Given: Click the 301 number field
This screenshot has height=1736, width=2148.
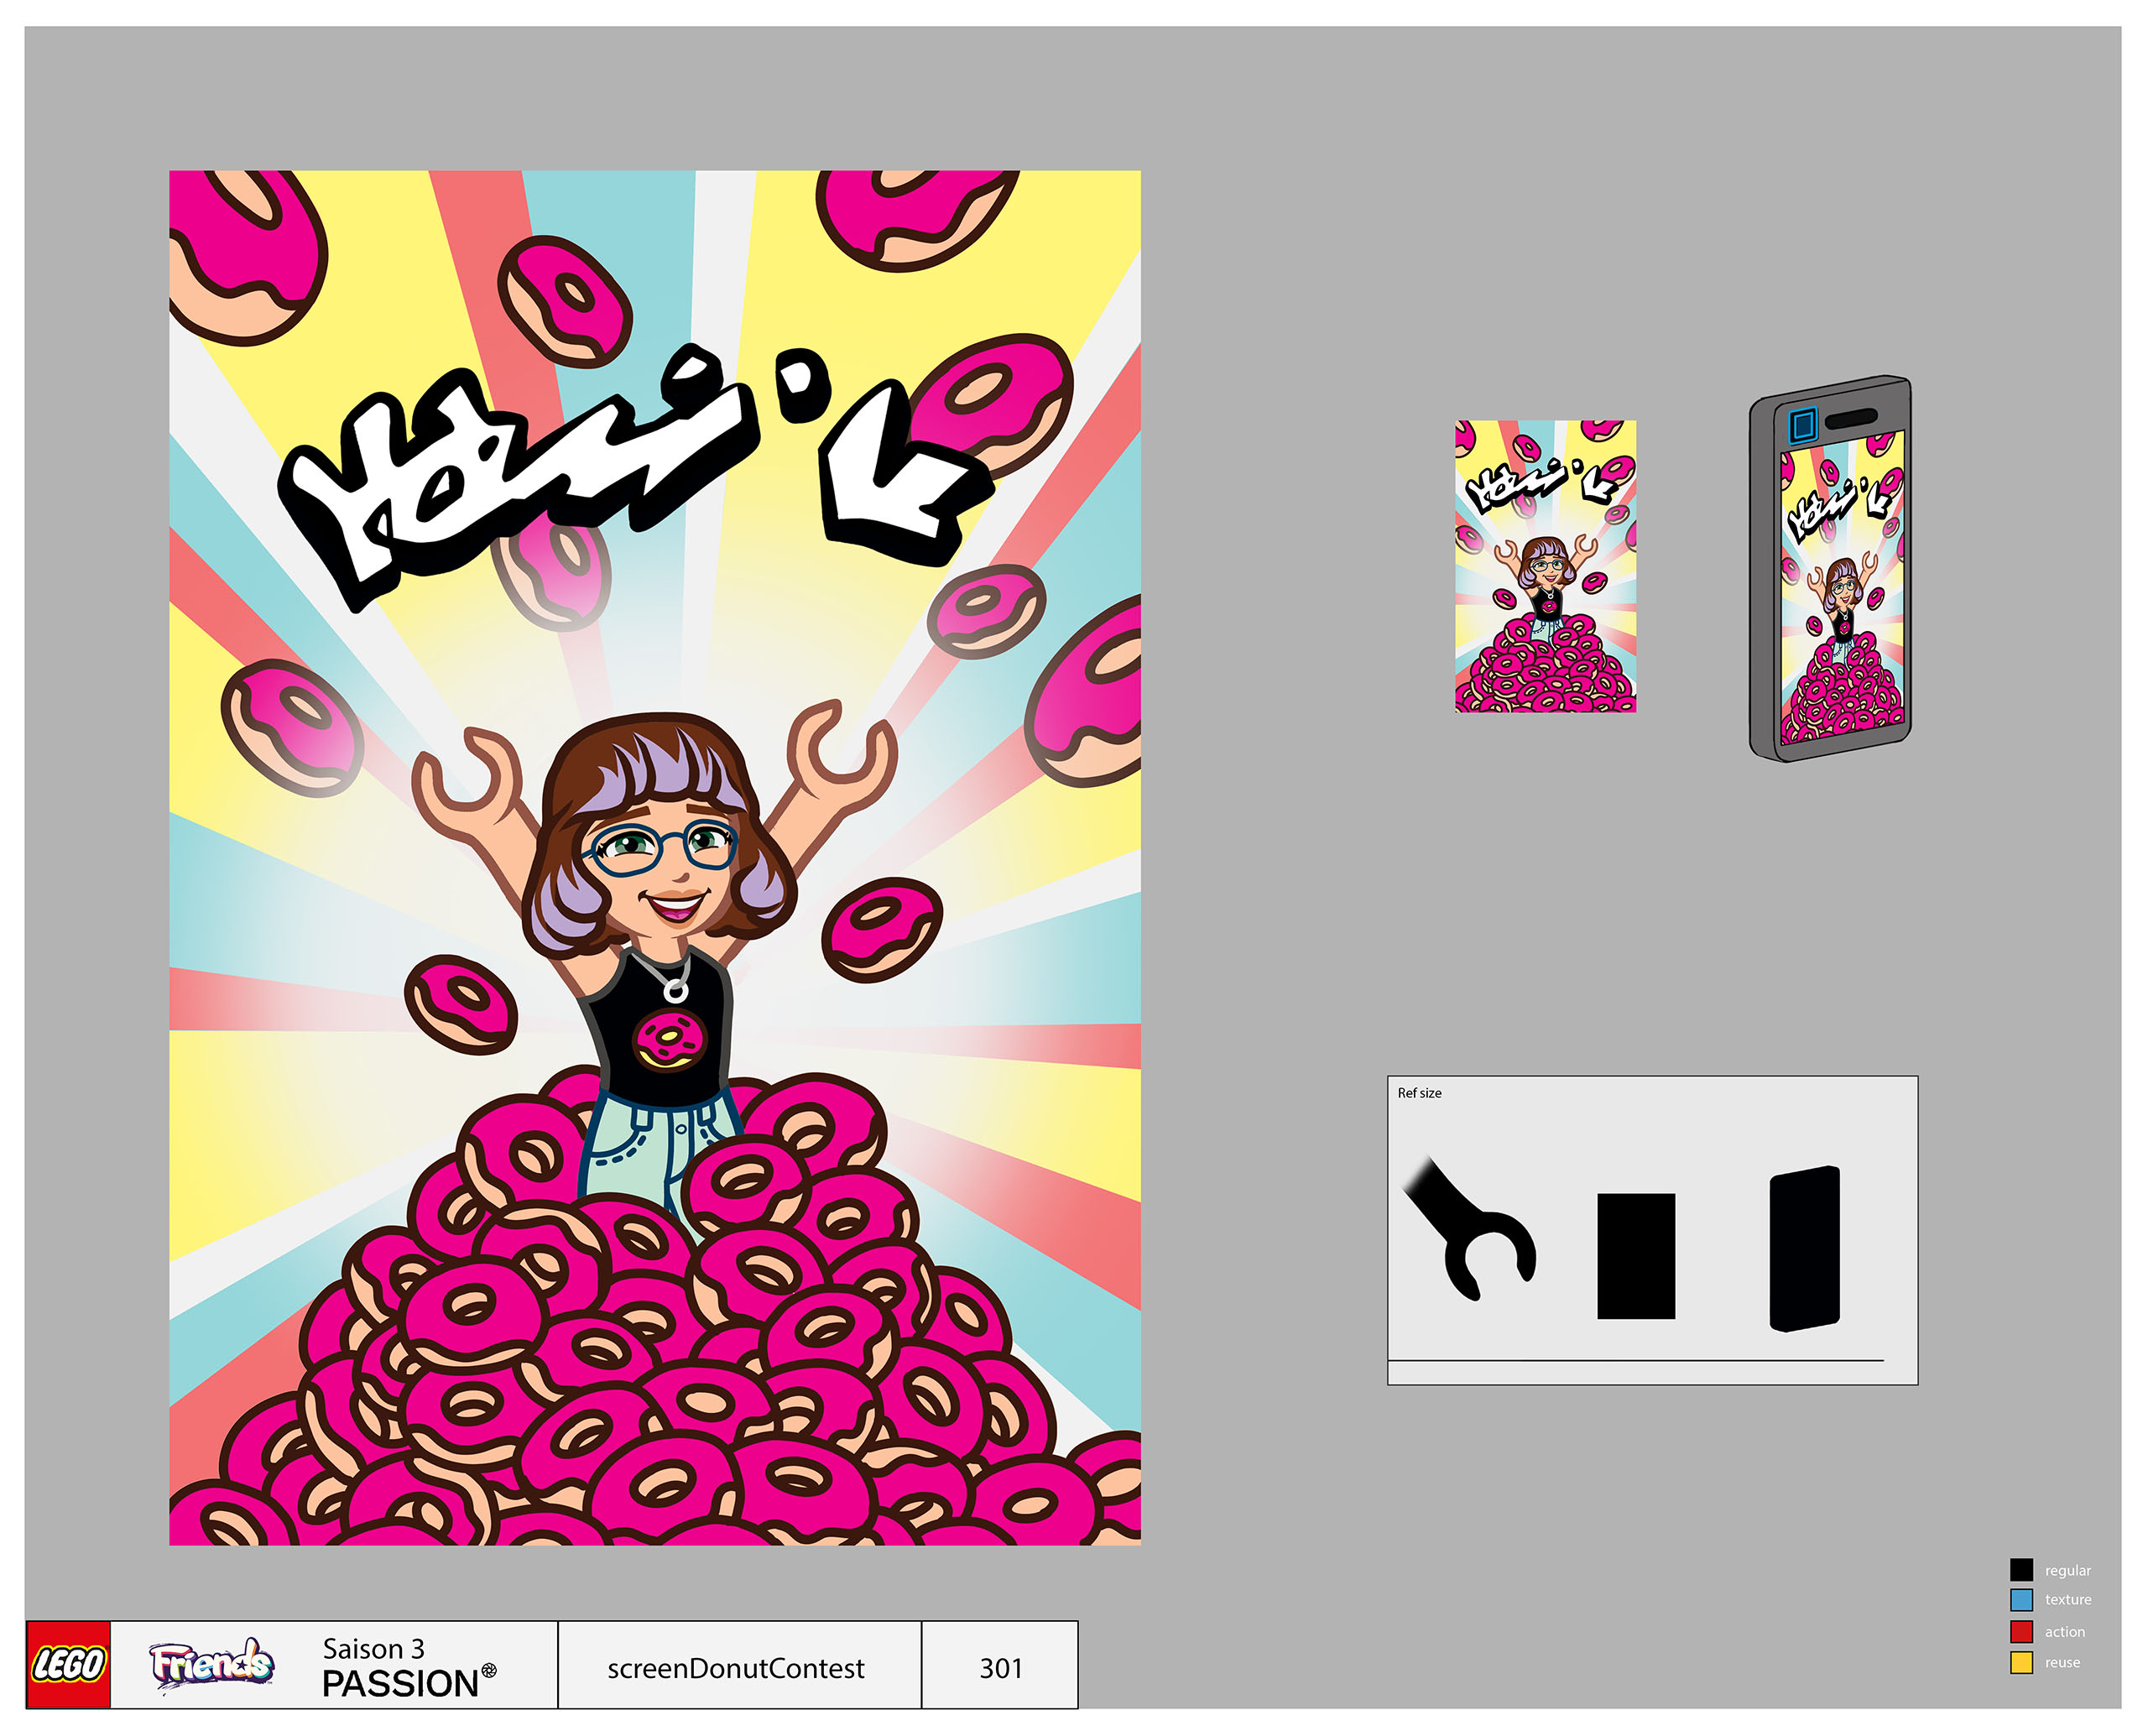Looking at the screenshot, I should coord(1000,1668).
